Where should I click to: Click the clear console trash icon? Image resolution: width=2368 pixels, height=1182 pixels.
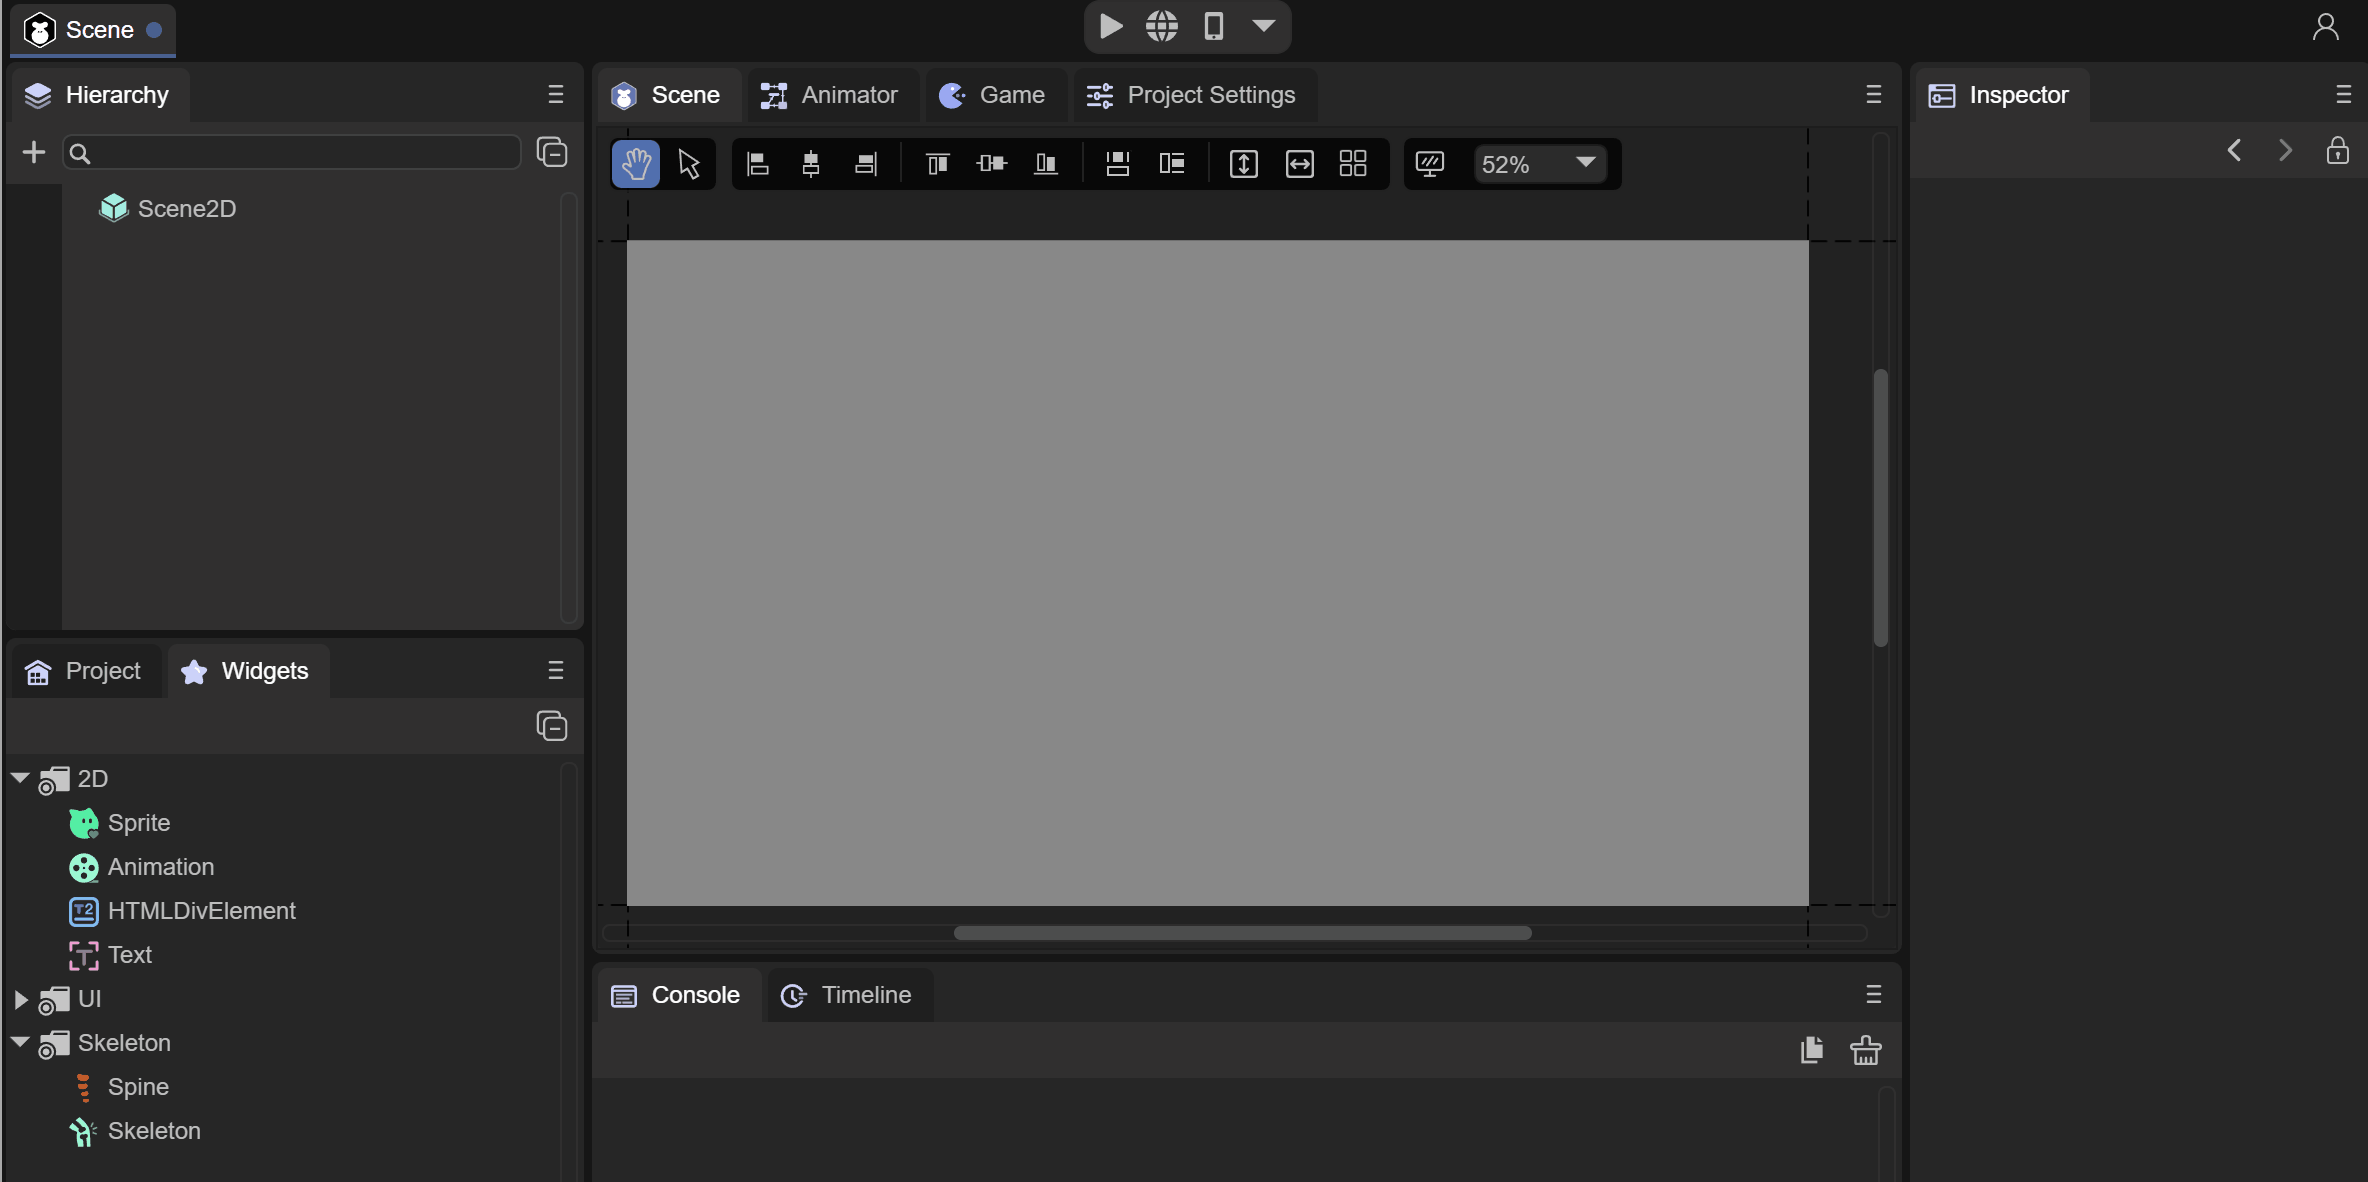pos(1865,1050)
